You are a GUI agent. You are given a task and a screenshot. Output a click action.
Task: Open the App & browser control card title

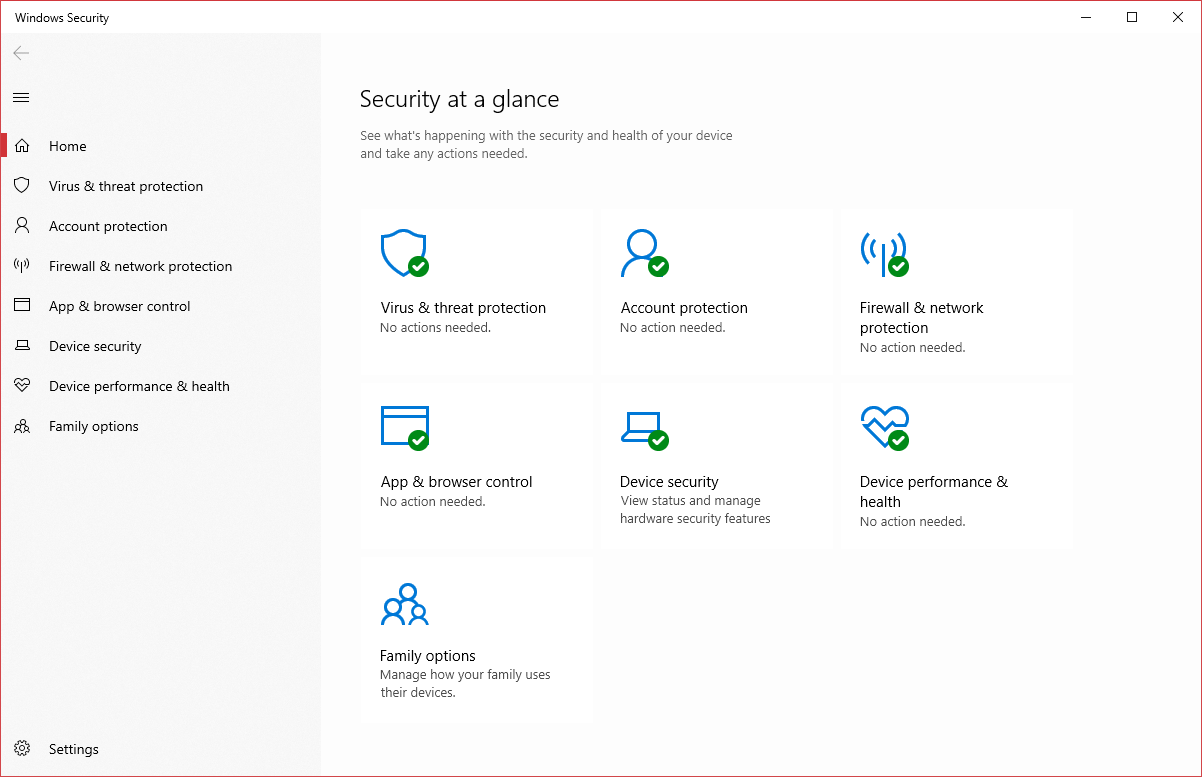tap(456, 482)
